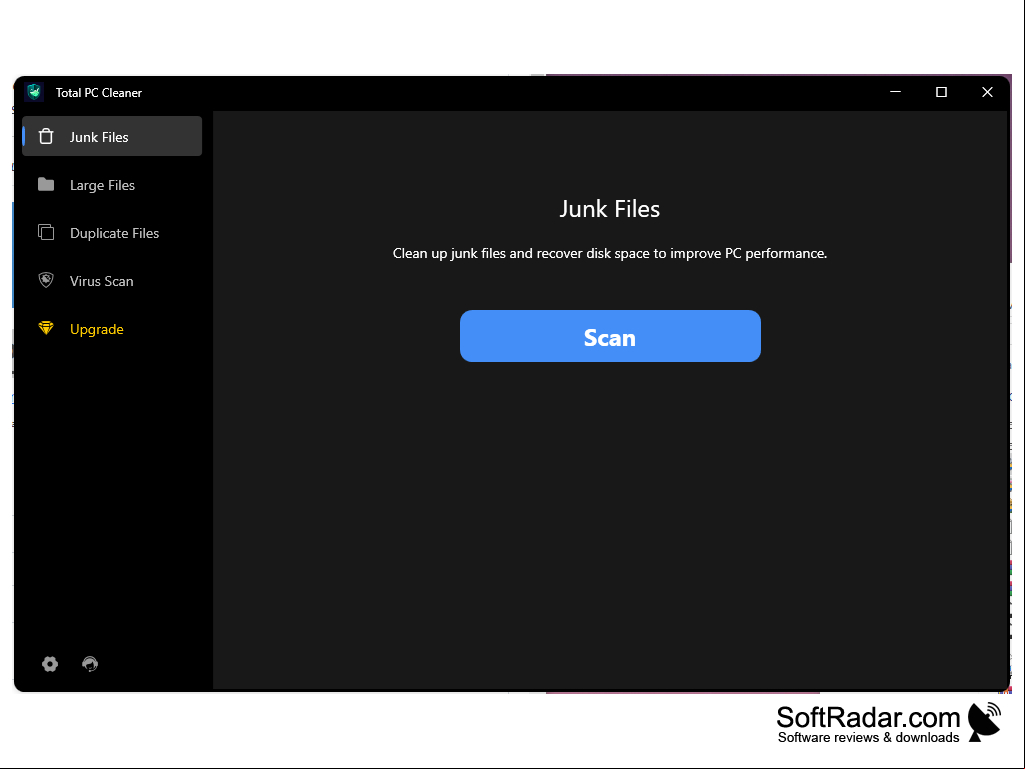Click the "Junk Files" heading text
The width and height of the screenshot is (1025, 769).
[610, 209]
